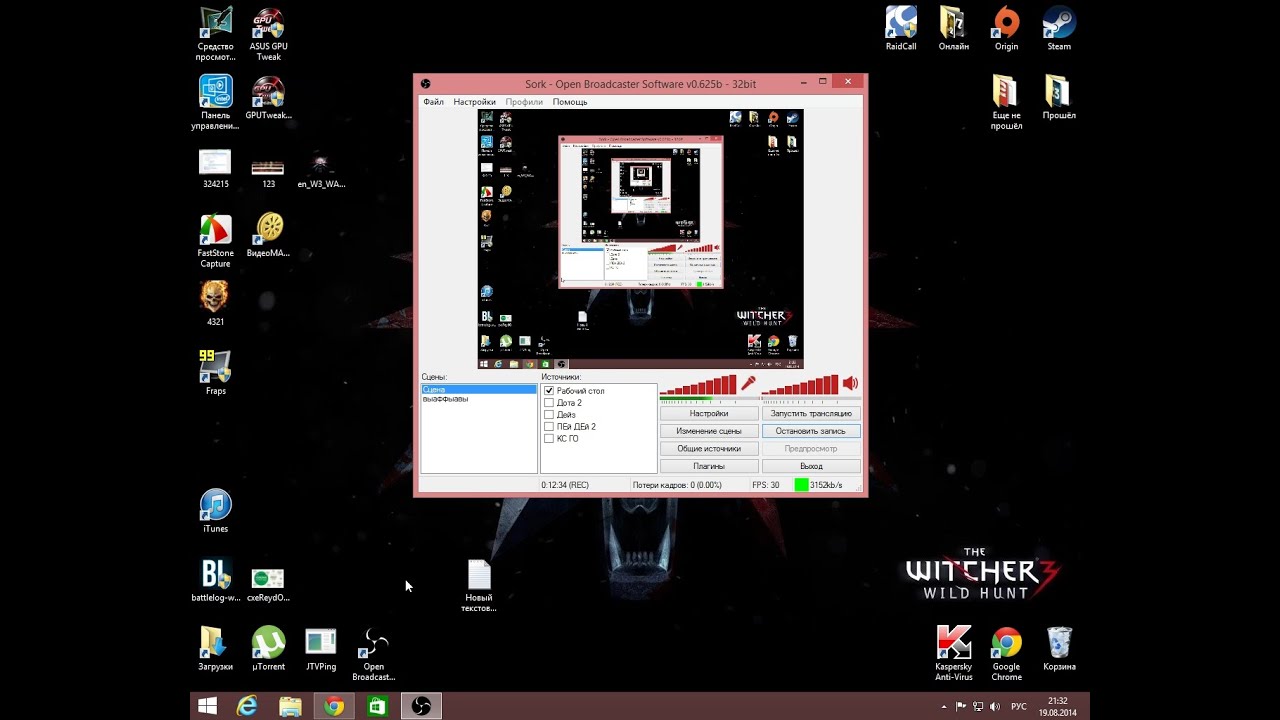This screenshot has width=1280, height=720.
Task: Open ASUS GPU Tweak desktop shortcut
Action: tap(268, 33)
